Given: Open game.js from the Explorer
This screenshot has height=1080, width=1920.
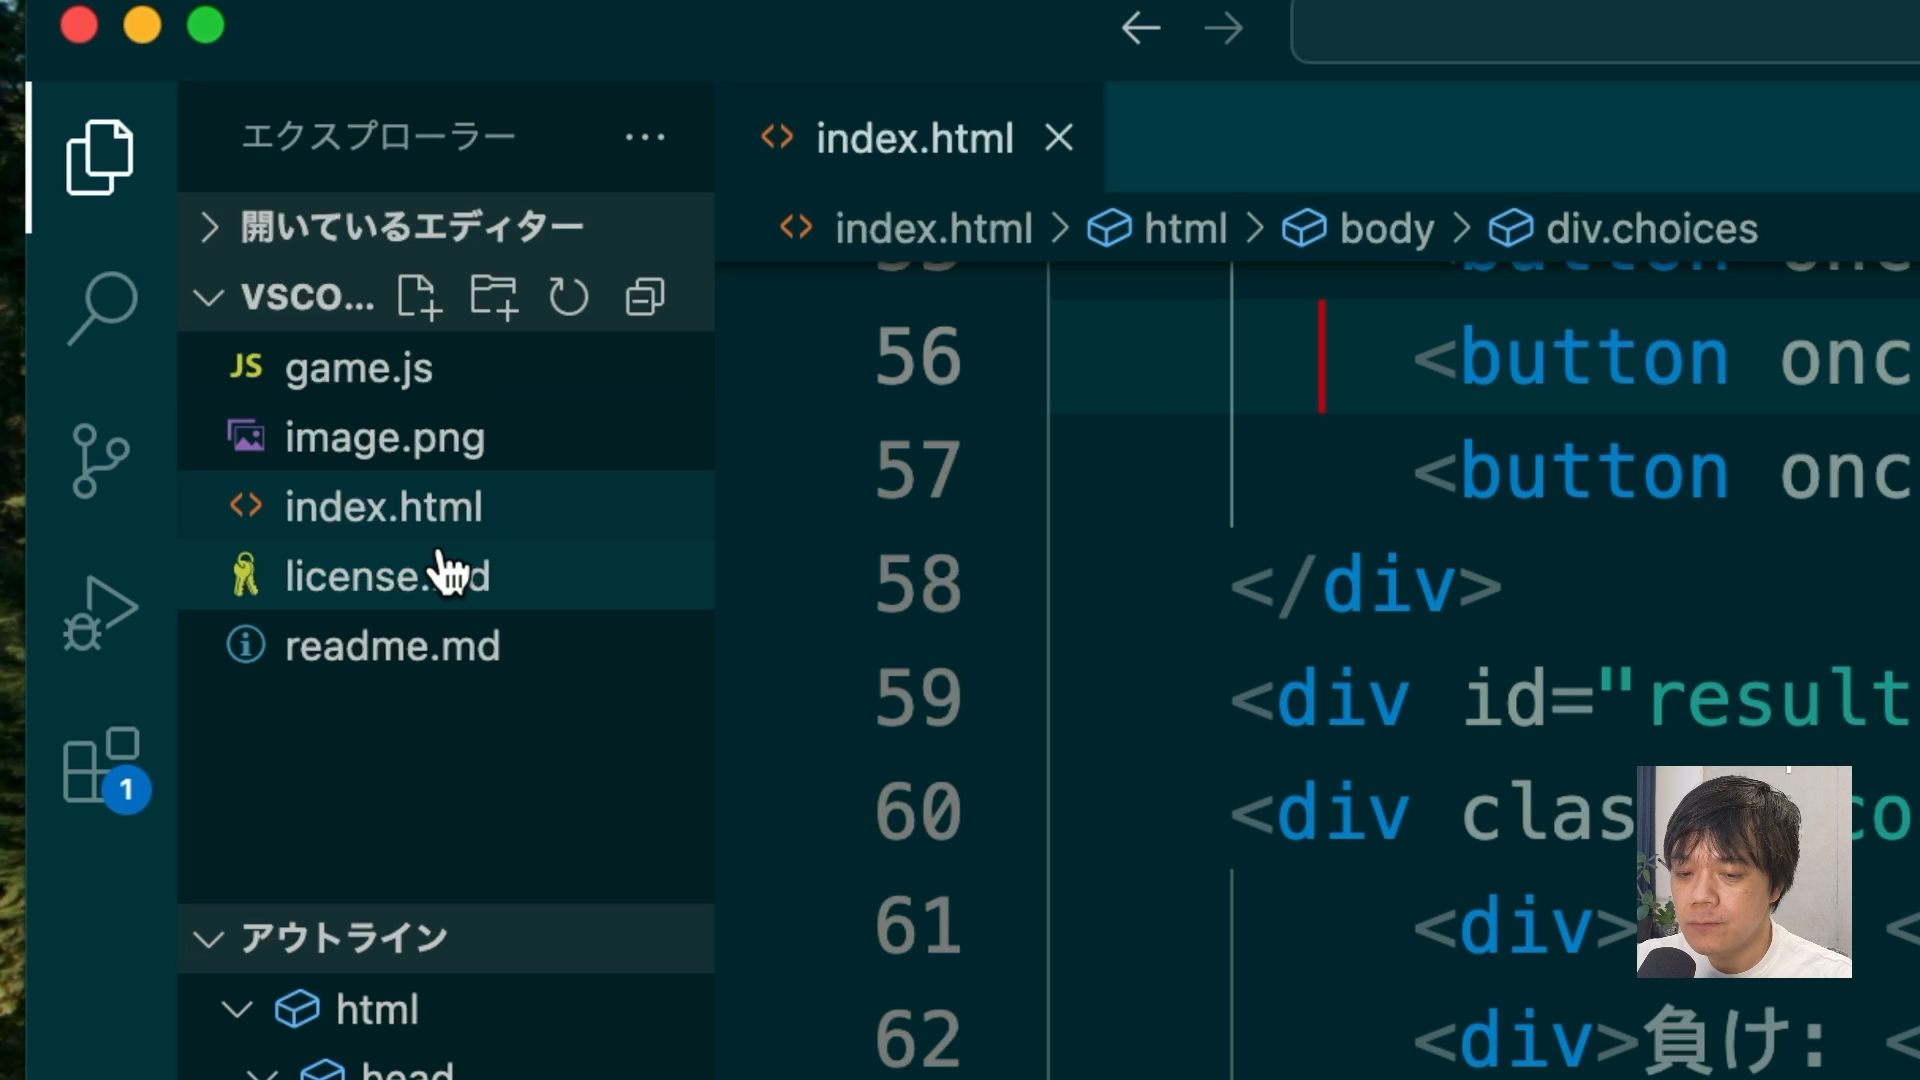Looking at the screenshot, I should point(359,367).
